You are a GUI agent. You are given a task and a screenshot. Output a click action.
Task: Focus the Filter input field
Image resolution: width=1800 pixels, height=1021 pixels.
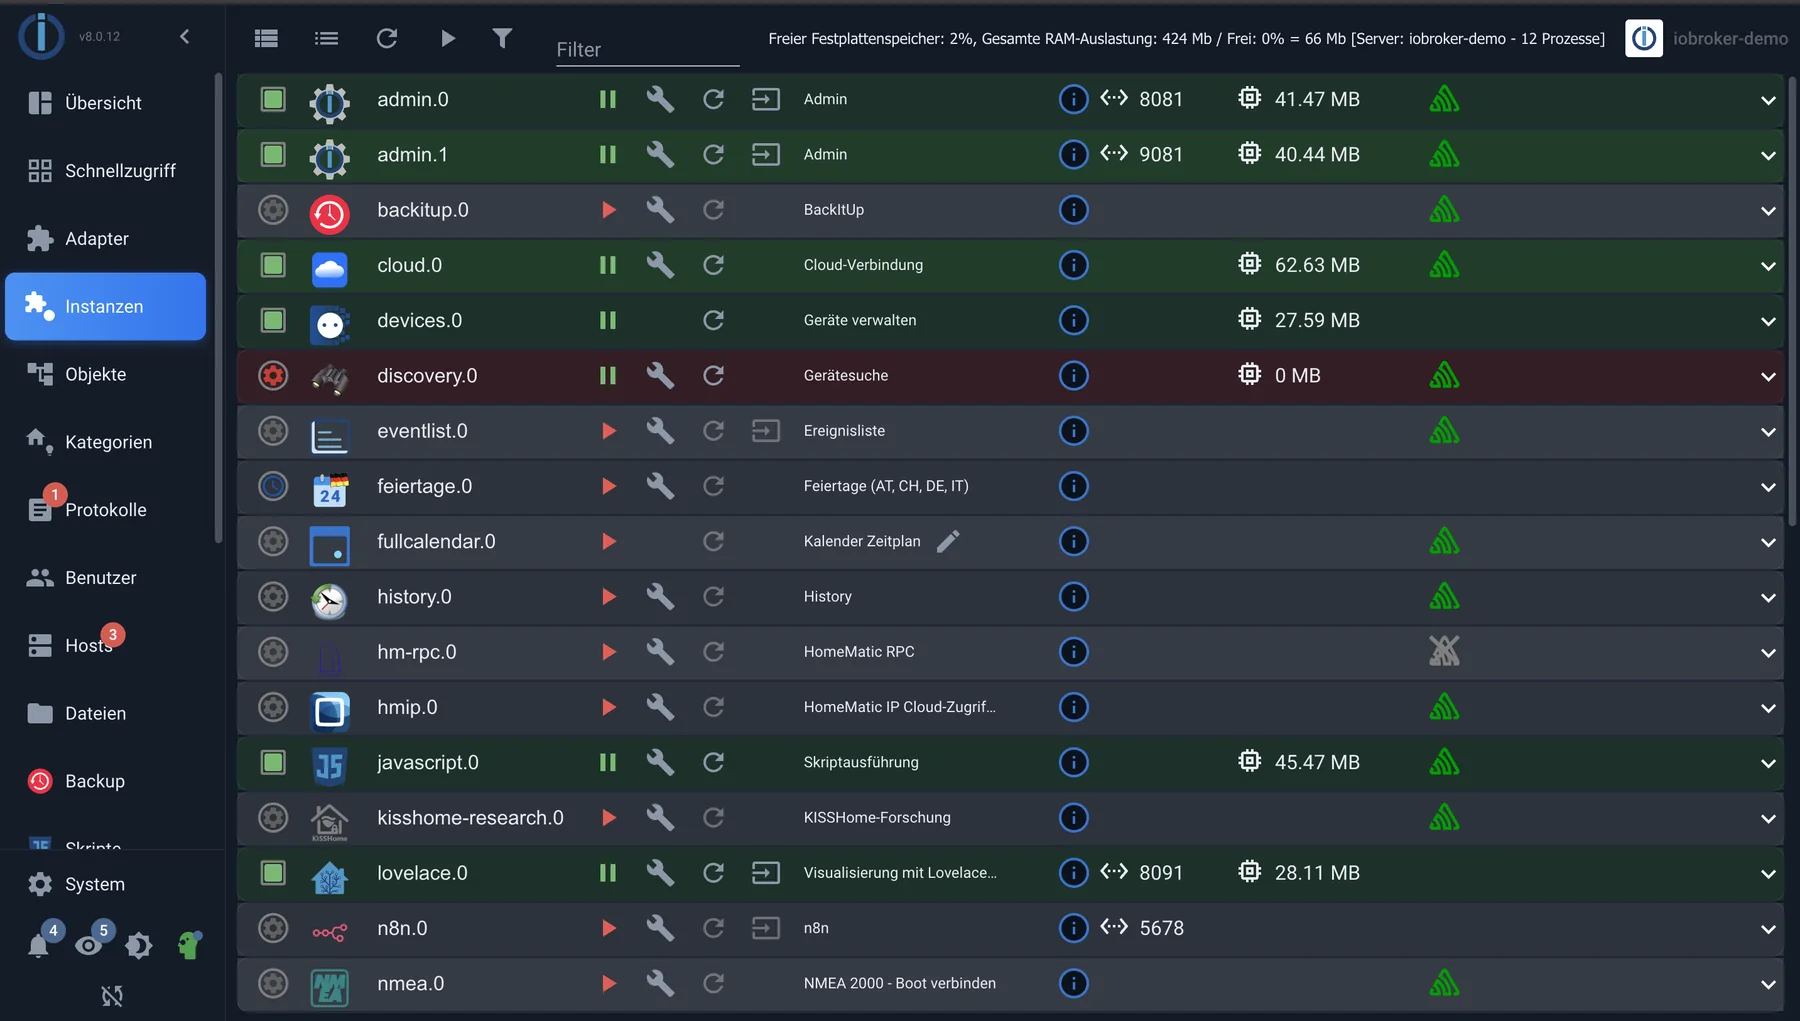click(x=647, y=49)
